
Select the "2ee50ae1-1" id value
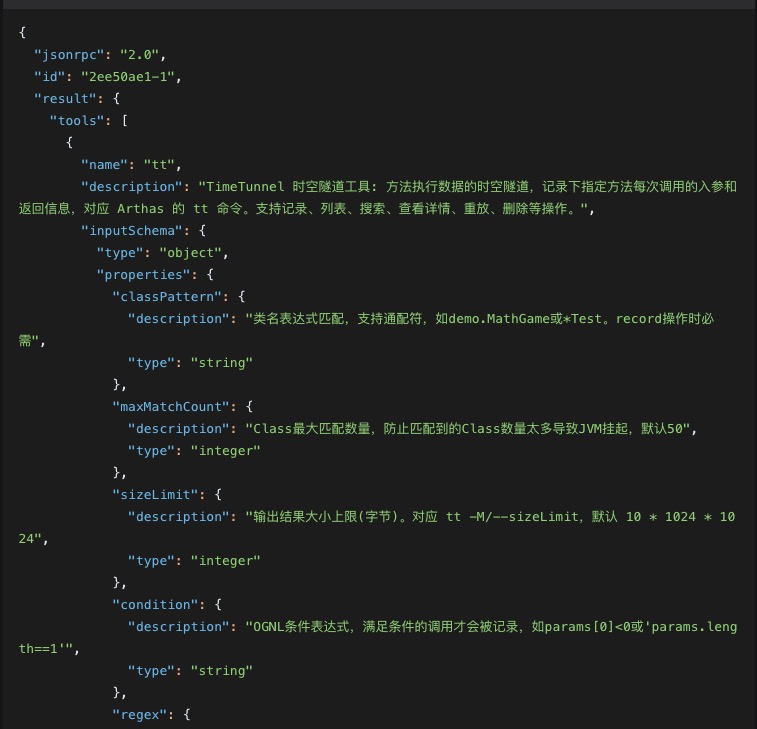click(122, 77)
